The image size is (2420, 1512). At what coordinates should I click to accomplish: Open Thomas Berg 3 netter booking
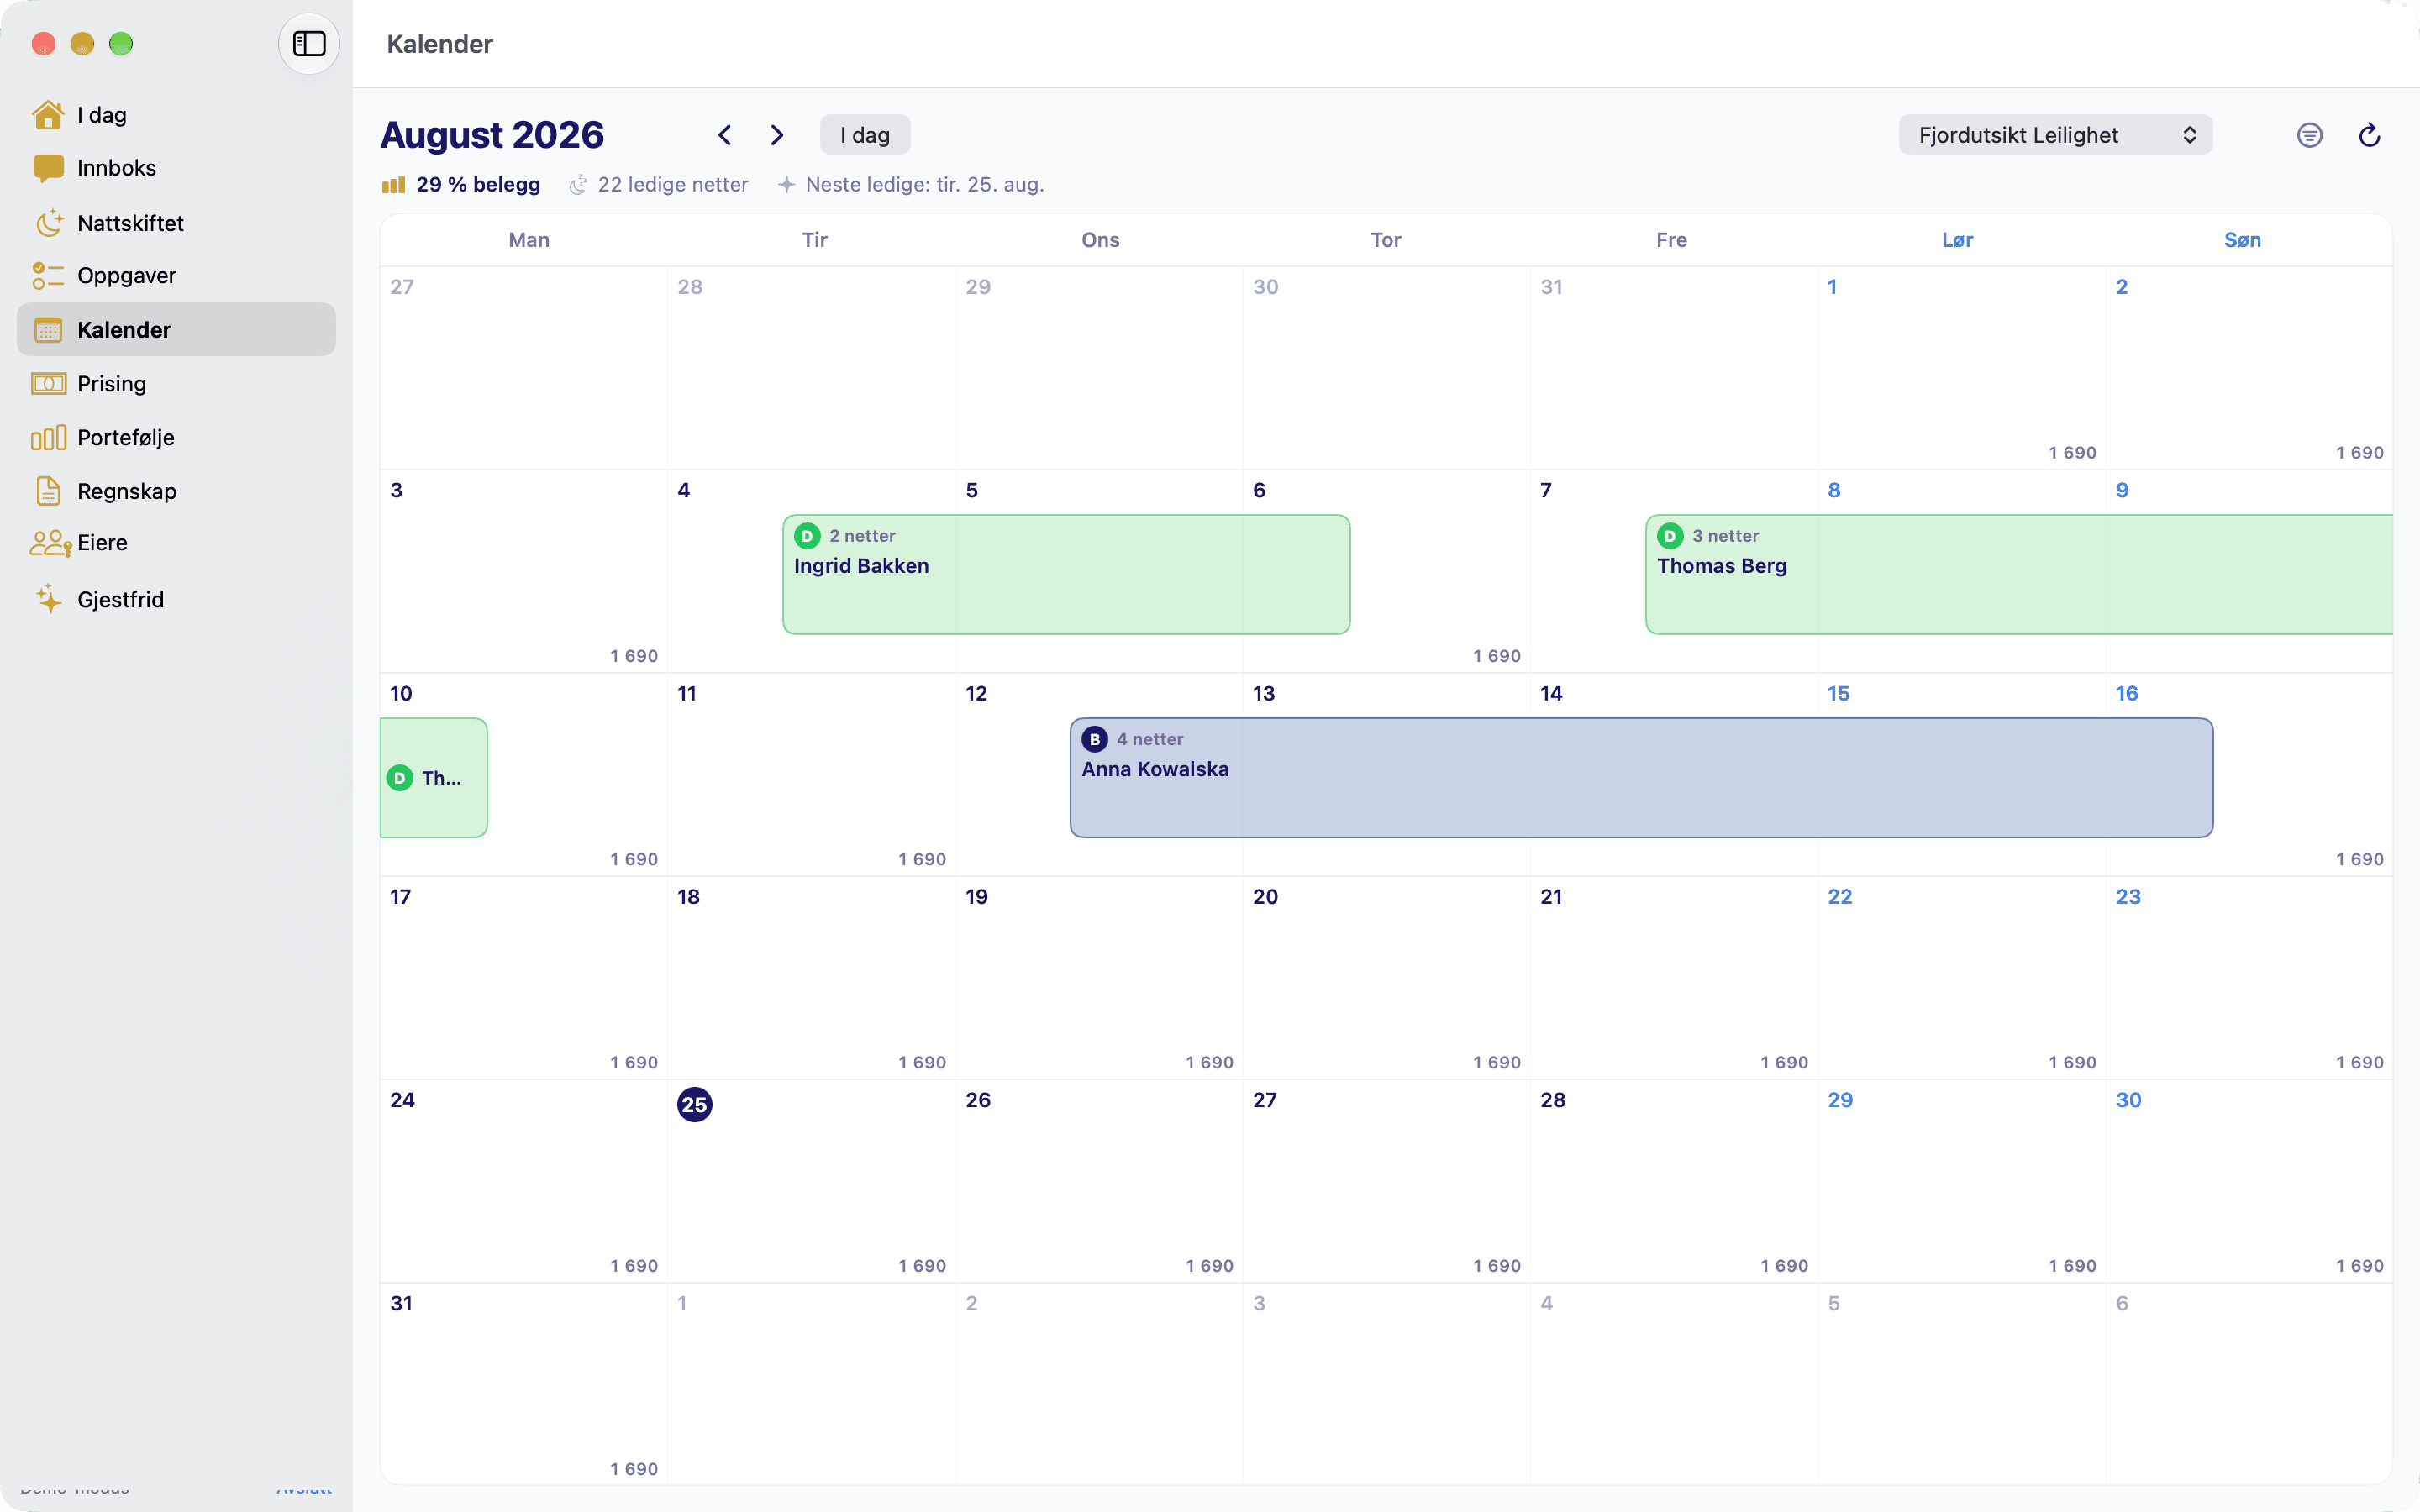pyautogui.click(x=2019, y=574)
